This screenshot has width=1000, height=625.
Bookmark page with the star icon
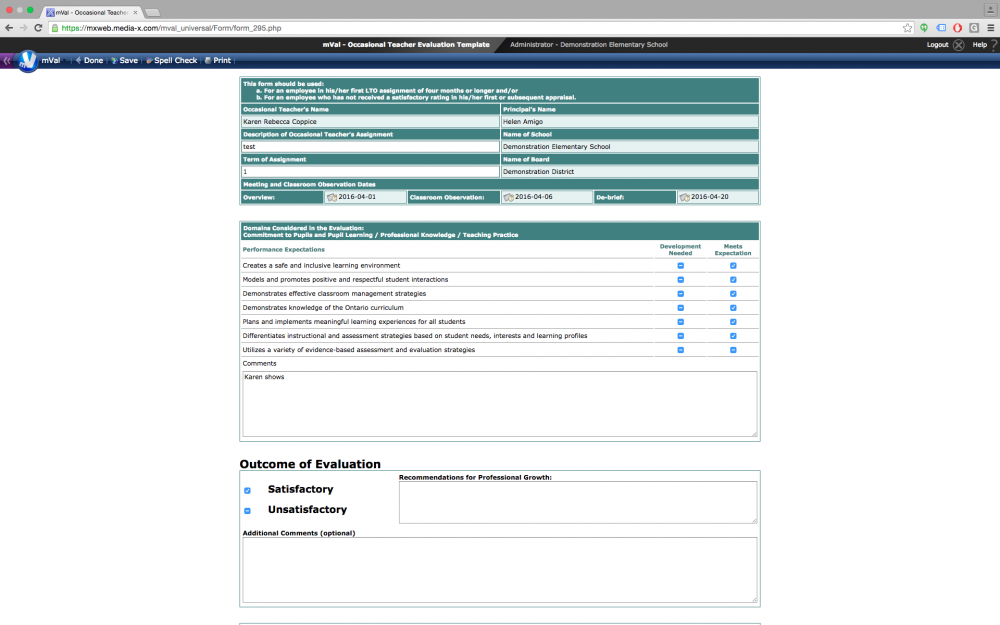pyautogui.click(x=907, y=28)
